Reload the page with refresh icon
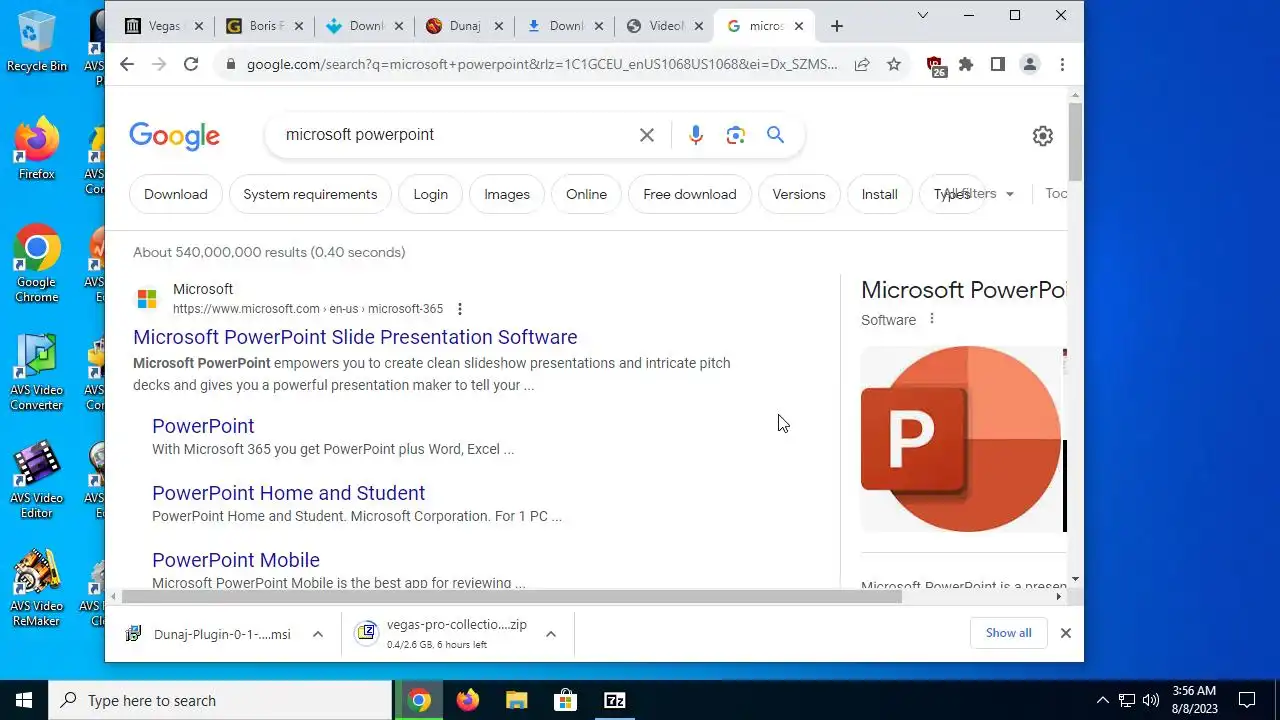The height and width of the screenshot is (720, 1280). [x=191, y=64]
